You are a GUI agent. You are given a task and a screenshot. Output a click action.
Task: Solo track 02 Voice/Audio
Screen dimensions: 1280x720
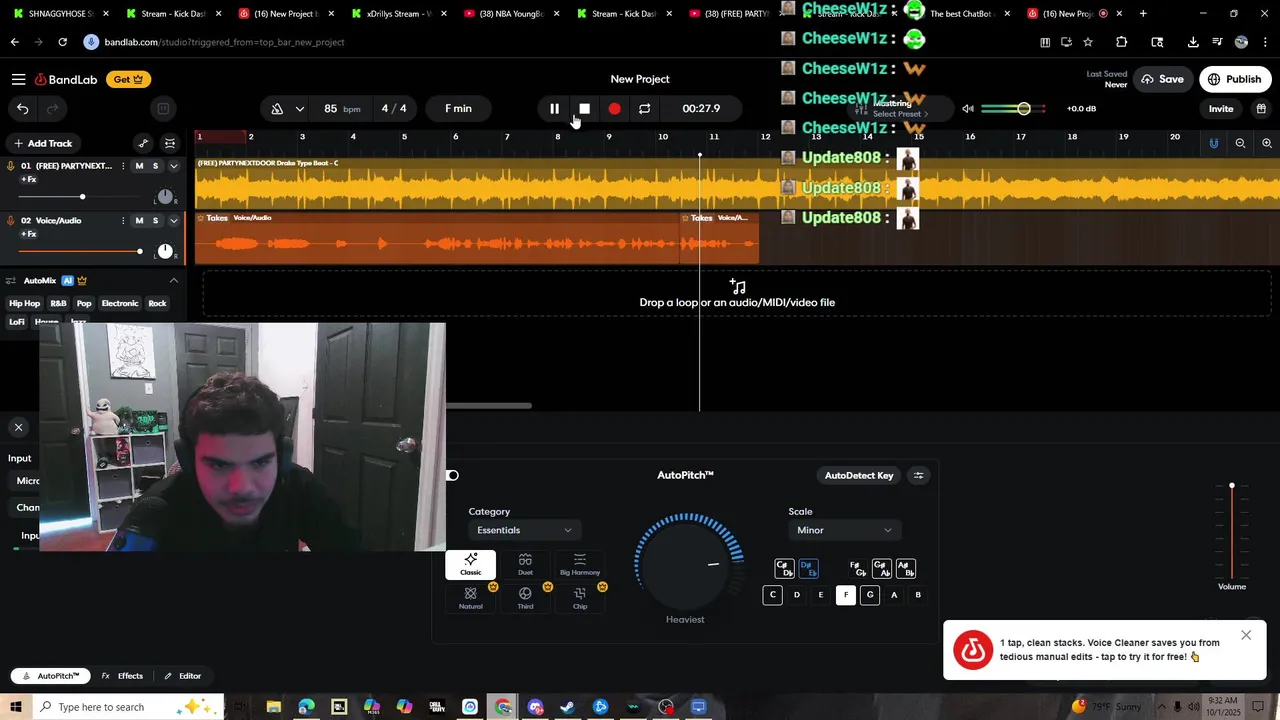(x=155, y=221)
